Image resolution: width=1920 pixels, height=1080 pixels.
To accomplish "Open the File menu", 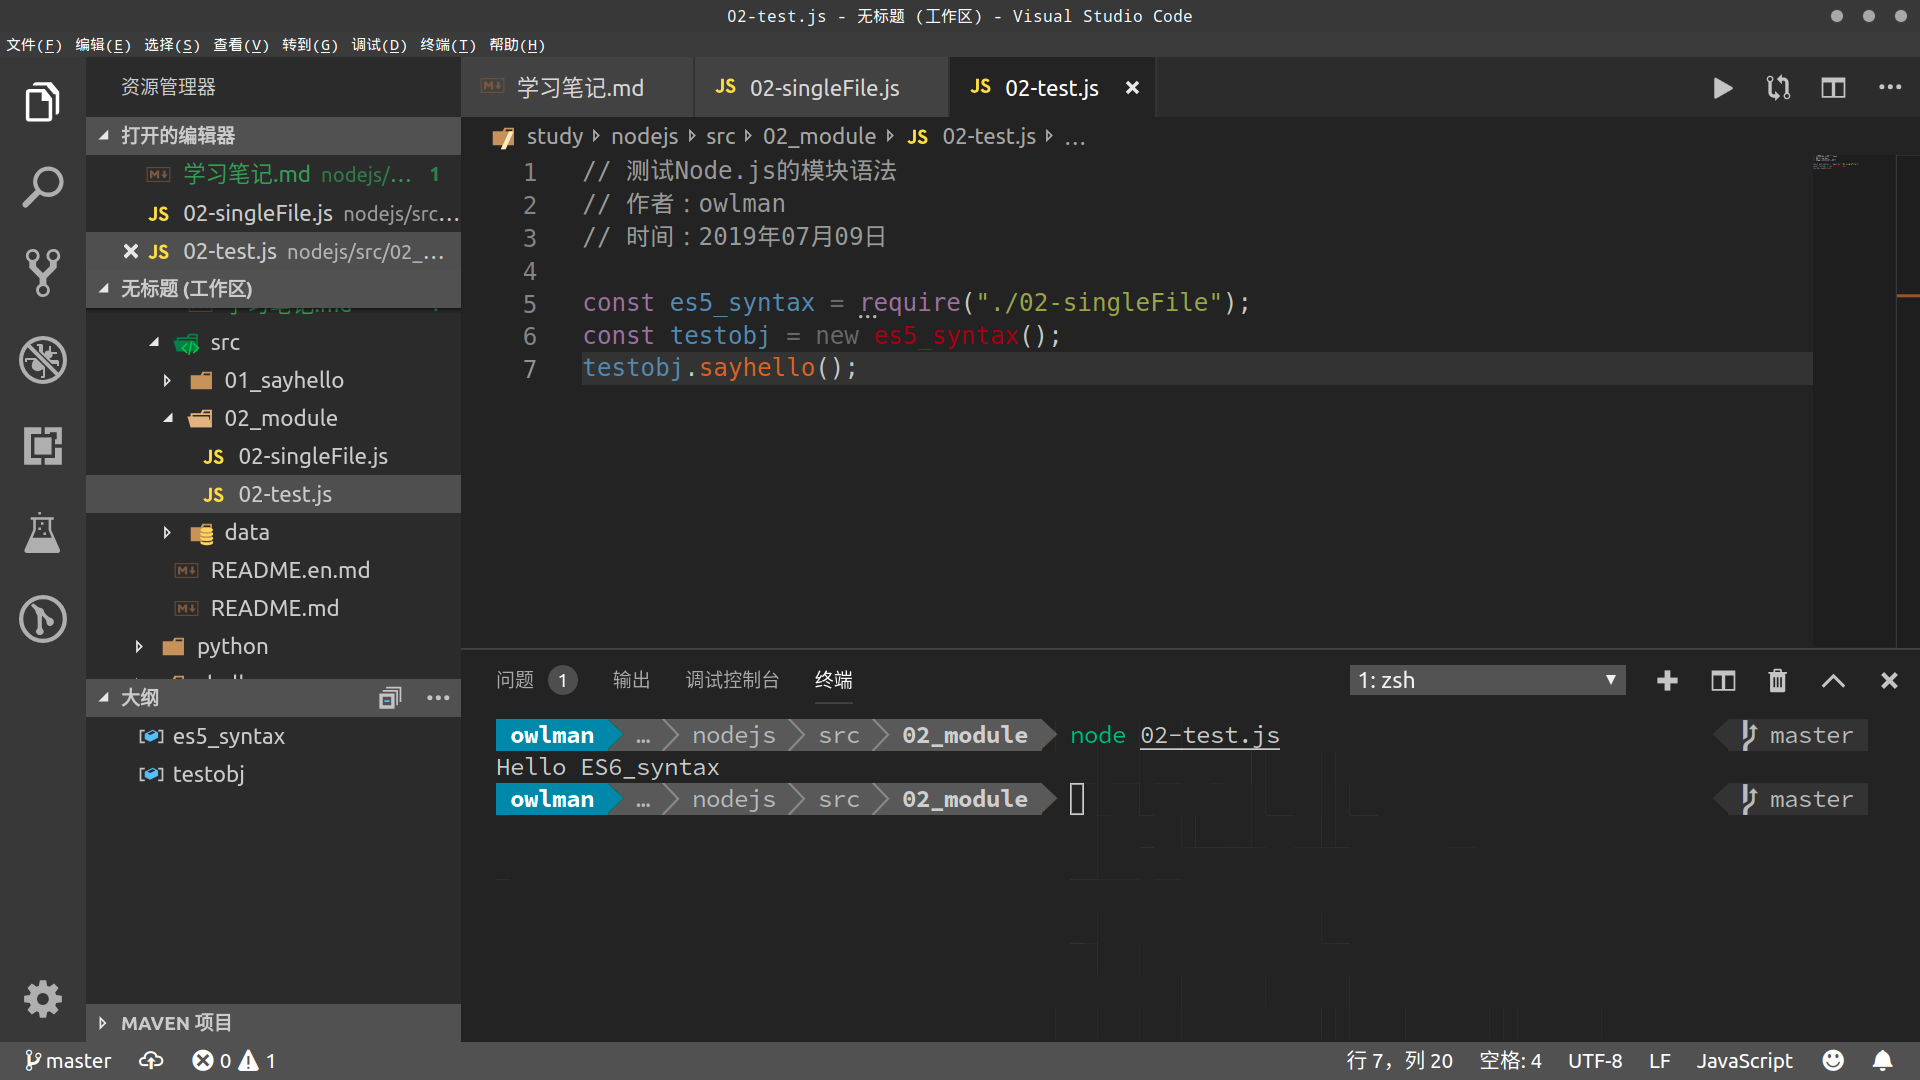I will click(34, 45).
